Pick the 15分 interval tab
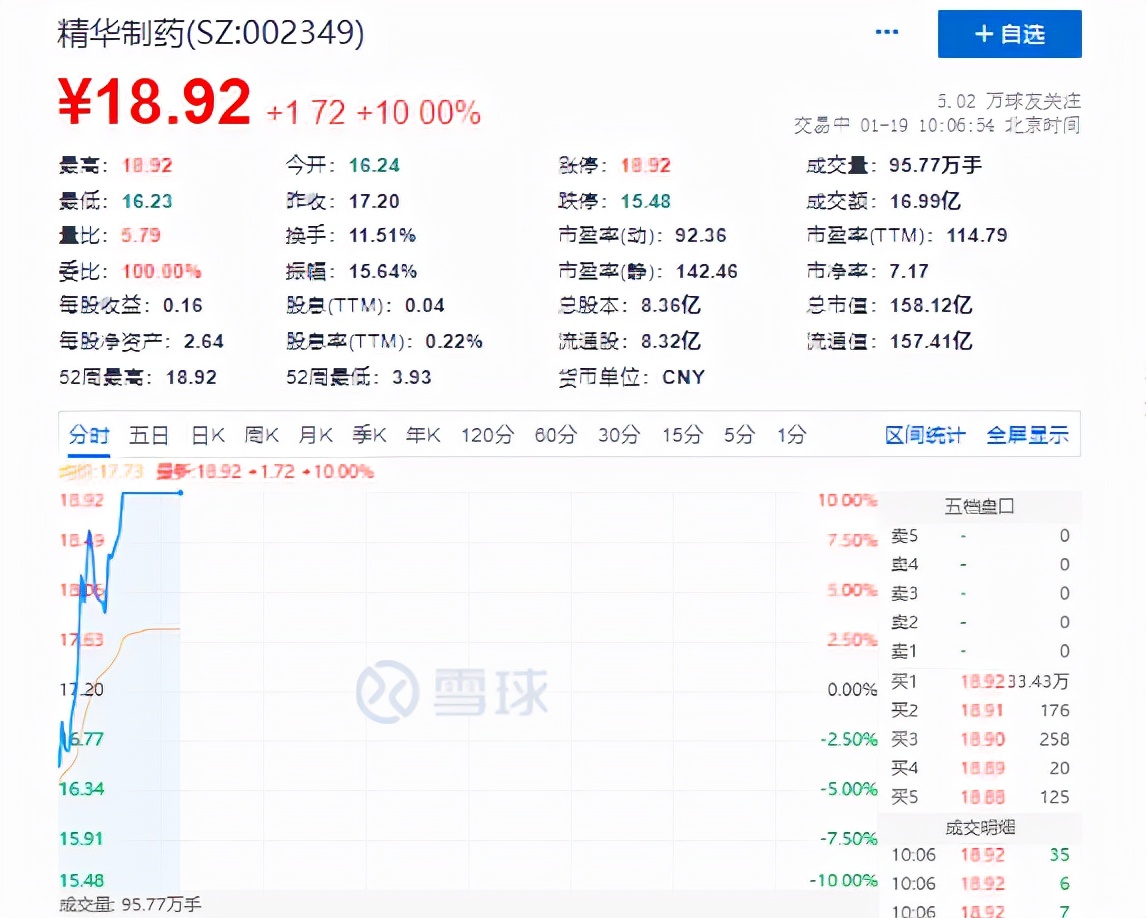Image resolution: width=1146 pixels, height=918 pixels. point(683,435)
